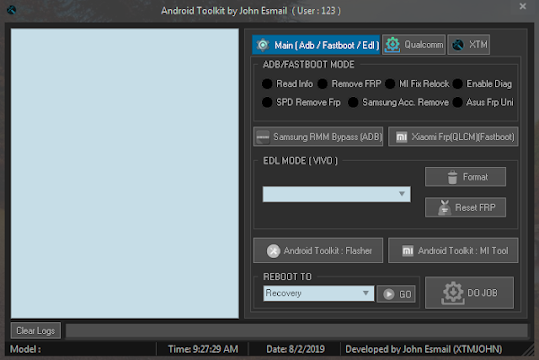Click Samsung RMM Bypass (ADB) button
Screen dimensions: 539x360
point(318,137)
